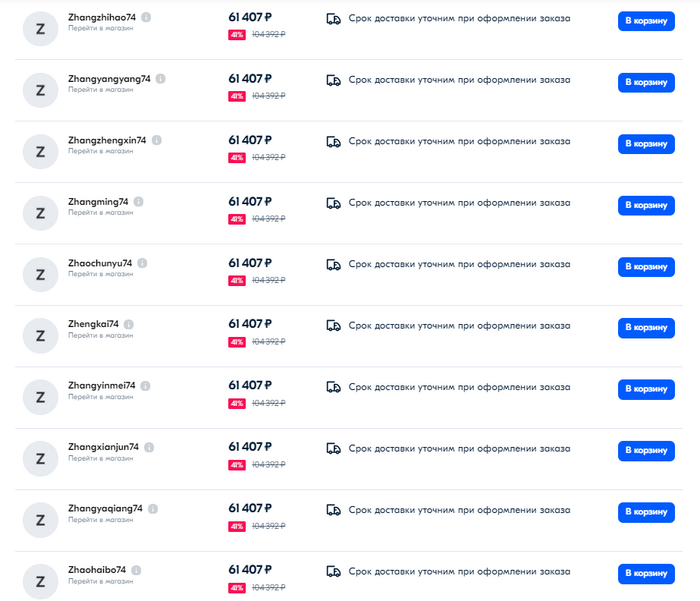Add Zhengkai74 offer to cart
700x601 pixels.
(x=646, y=328)
